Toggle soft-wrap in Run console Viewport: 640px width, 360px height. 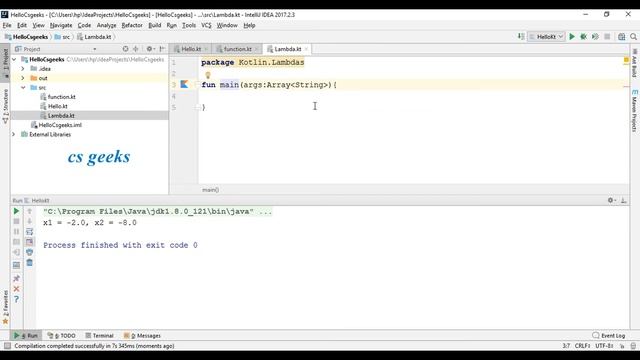(x=29, y=231)
